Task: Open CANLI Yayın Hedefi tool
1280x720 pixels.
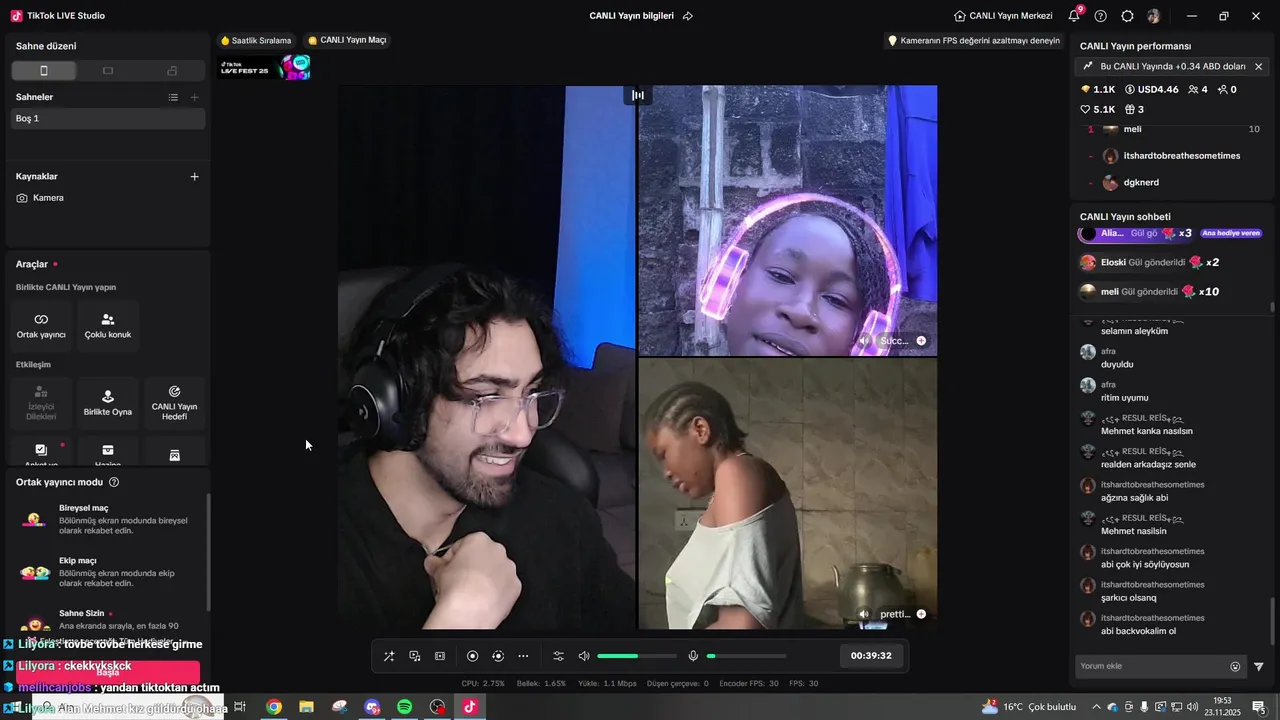Action: click(174, 402)
